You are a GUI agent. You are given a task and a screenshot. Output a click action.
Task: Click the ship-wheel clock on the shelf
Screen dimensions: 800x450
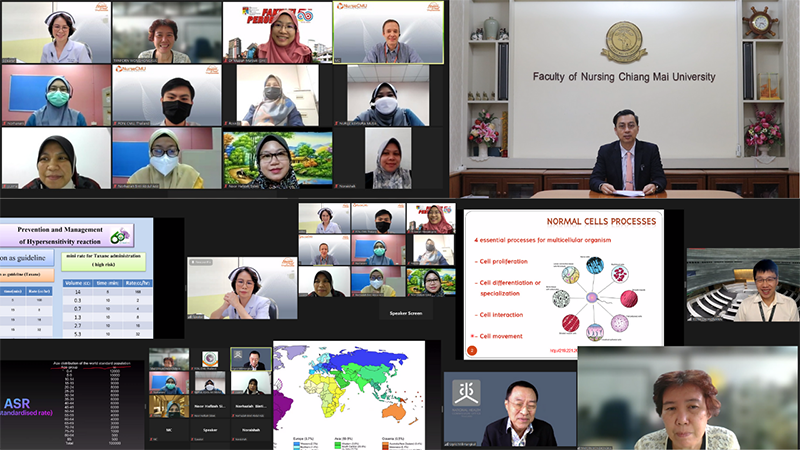pos(762,21)
